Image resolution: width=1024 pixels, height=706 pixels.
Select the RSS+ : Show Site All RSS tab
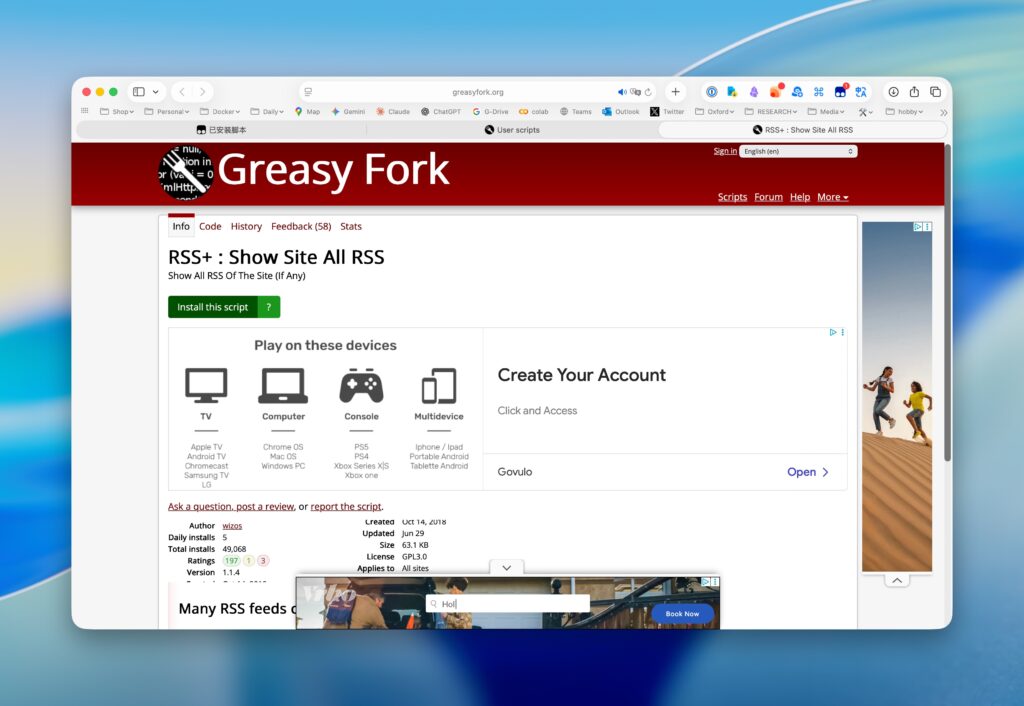(803, 130)
